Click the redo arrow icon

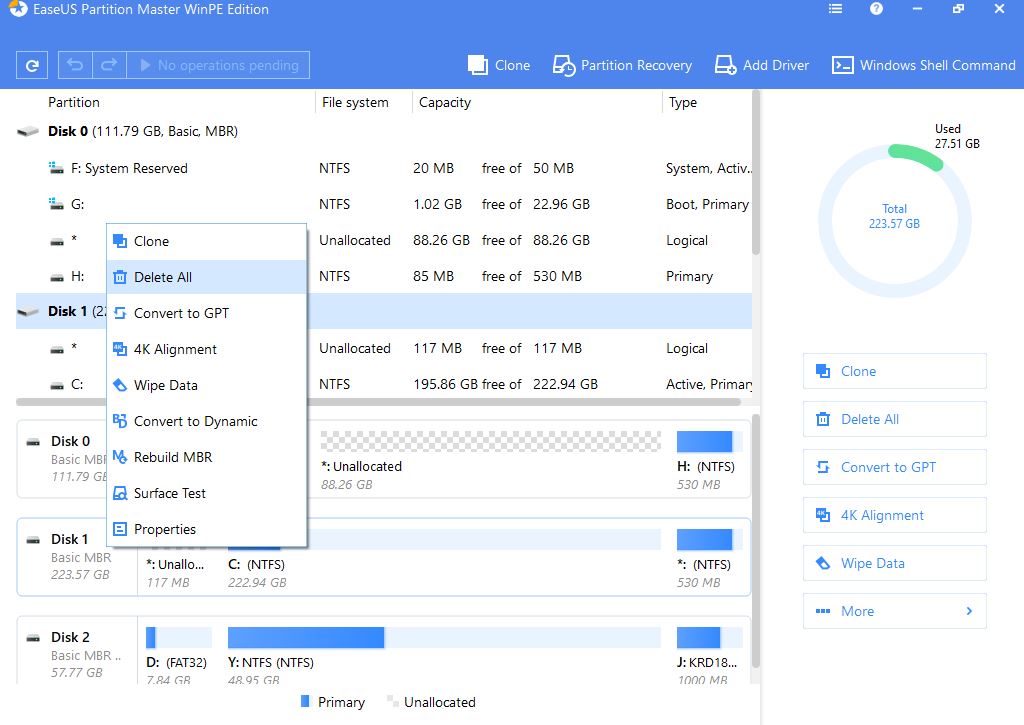[108, 66]
